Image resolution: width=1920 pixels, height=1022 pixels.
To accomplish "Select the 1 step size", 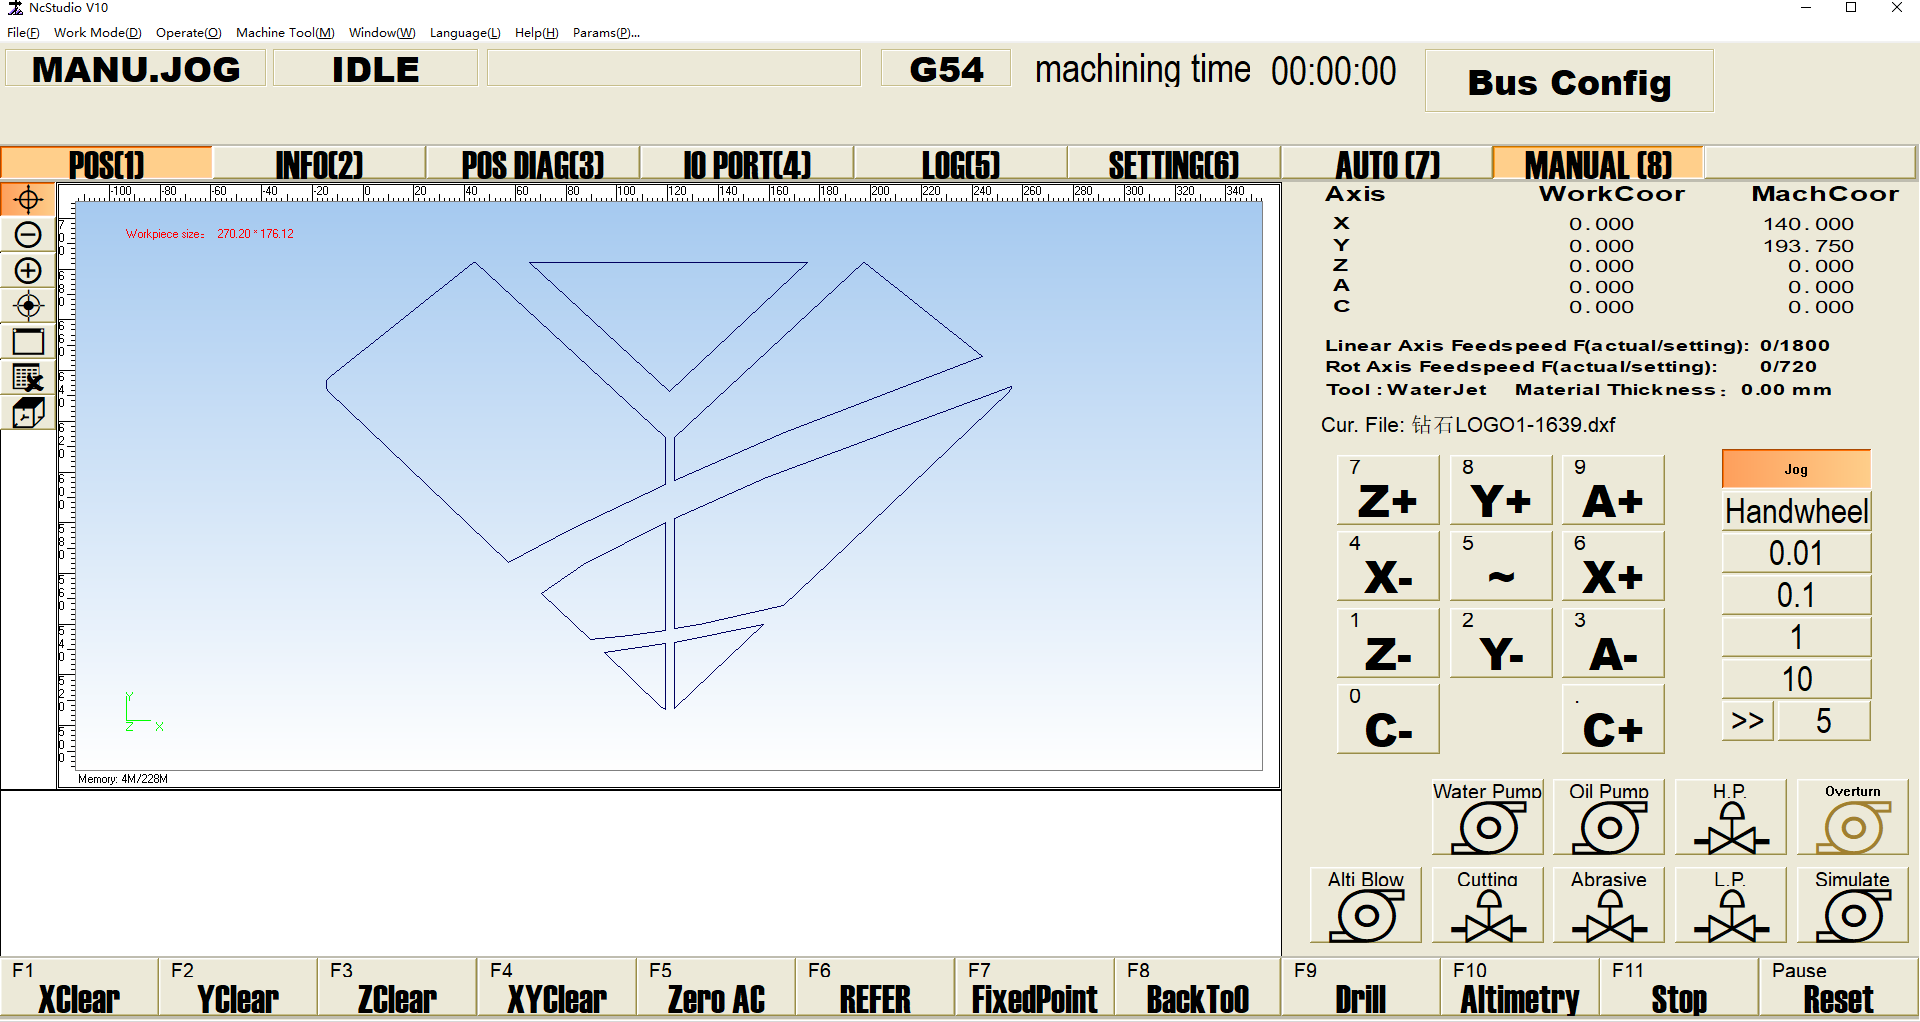I will (1796, 637).
